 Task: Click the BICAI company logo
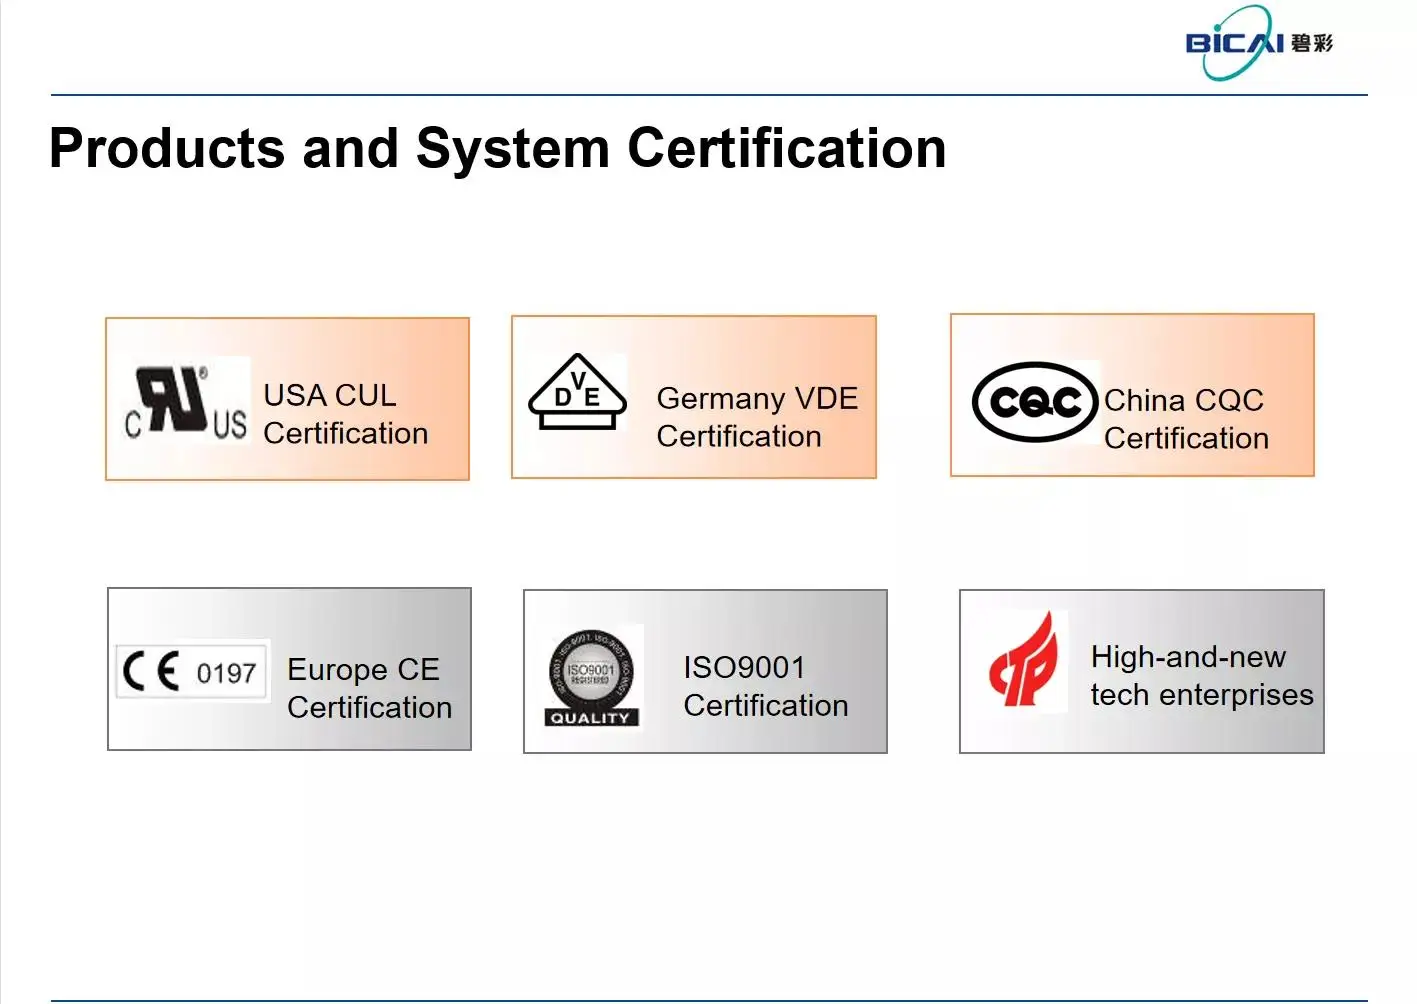click(x=1259, y=43)
